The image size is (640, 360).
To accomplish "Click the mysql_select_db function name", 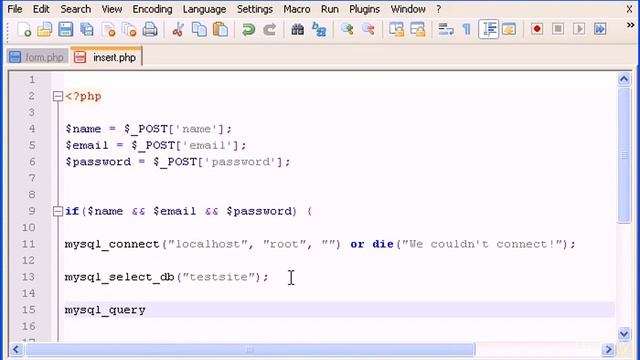I will 120,277.
